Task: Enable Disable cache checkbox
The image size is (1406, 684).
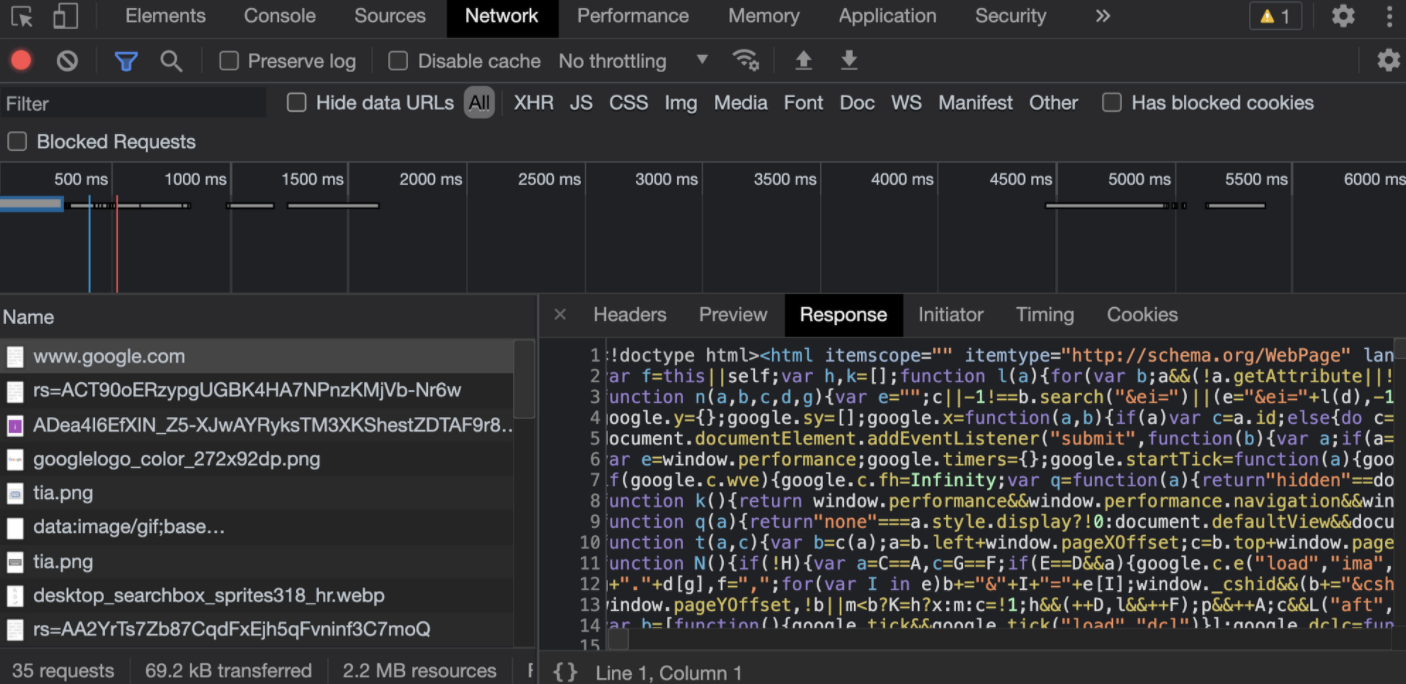Action: [x=398, y=61]
